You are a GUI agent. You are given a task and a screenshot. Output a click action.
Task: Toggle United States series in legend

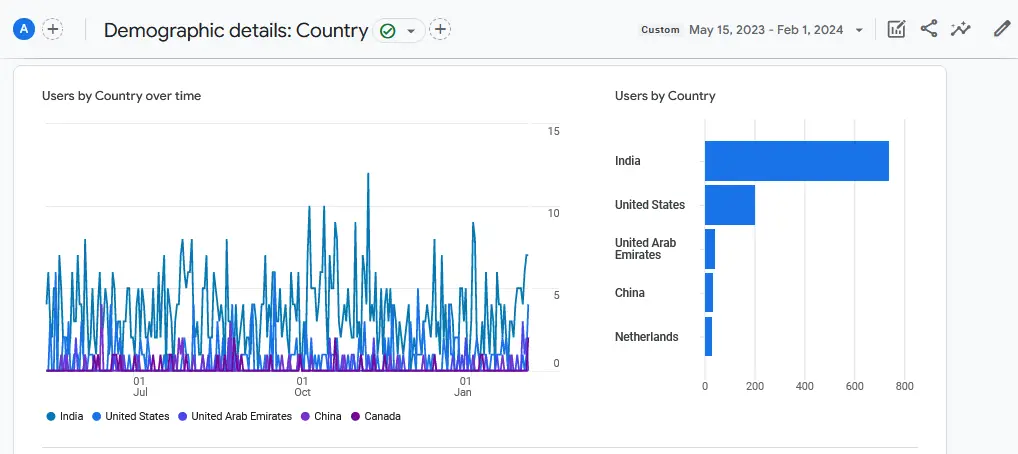(x=130, y=416)
